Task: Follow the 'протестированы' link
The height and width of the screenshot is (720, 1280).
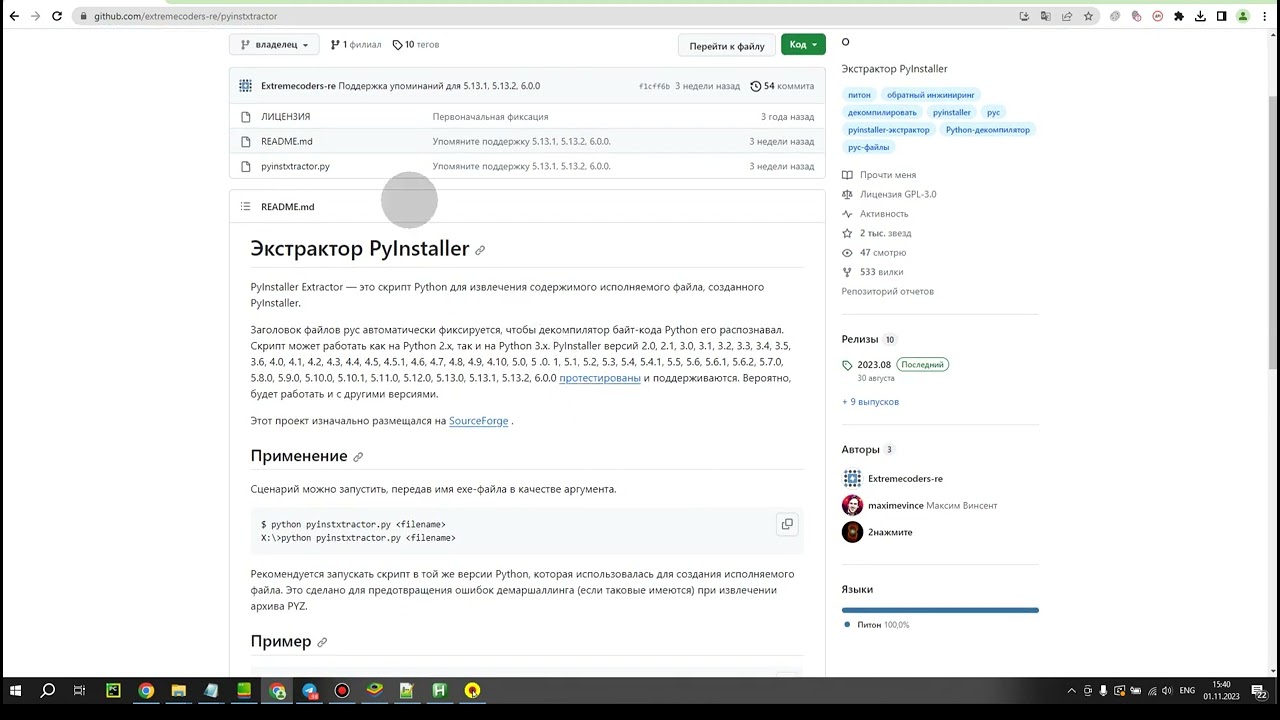Action: (600, 378)
